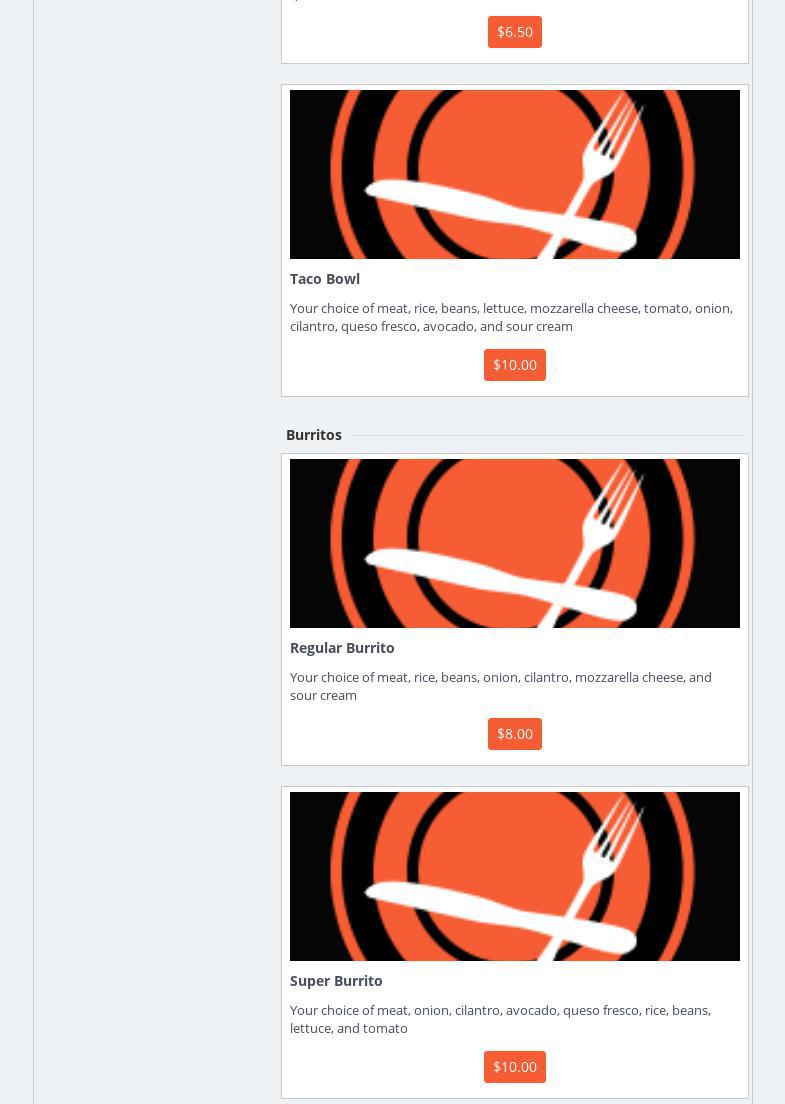Image resolution: width=785 pixels, height=1104 pixels.
Task: Click the Taco Bowl ingredients description
Action: tap(511, 317)
